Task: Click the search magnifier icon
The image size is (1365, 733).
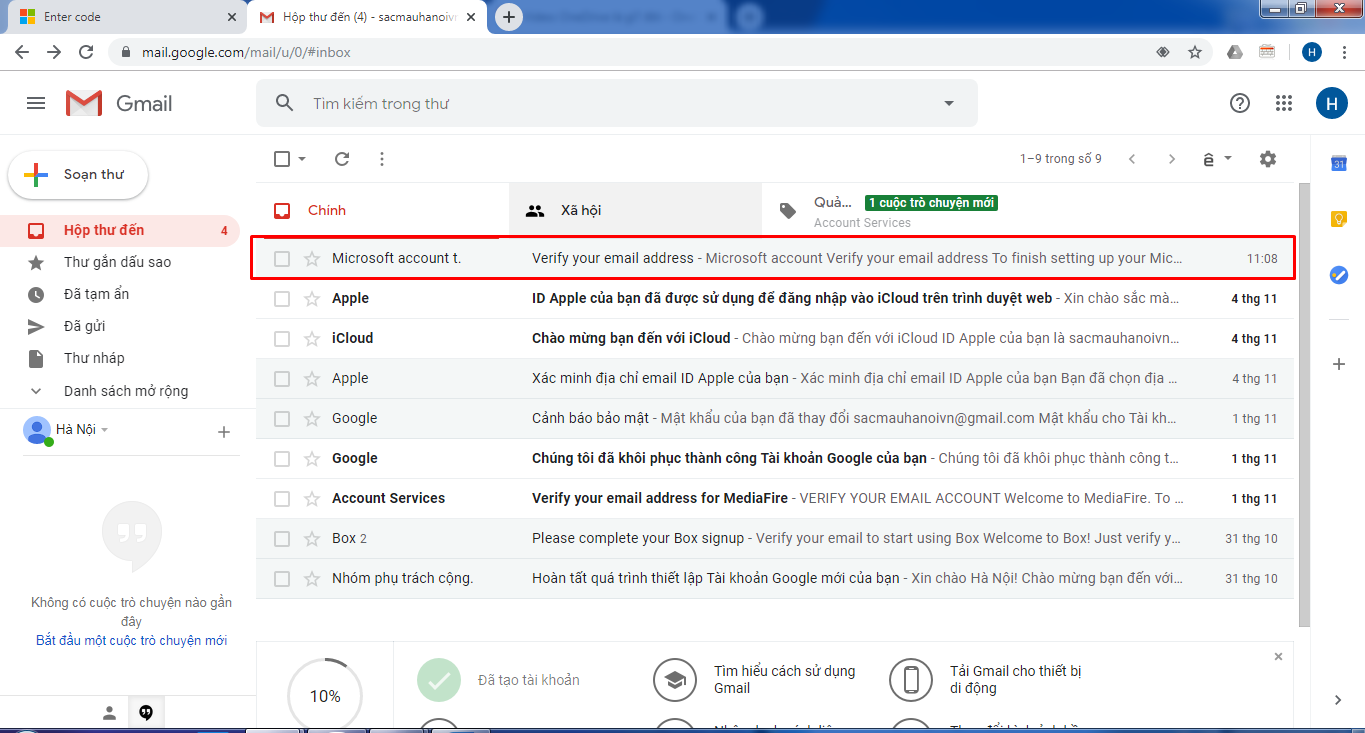Action: (x=285, y=103)
